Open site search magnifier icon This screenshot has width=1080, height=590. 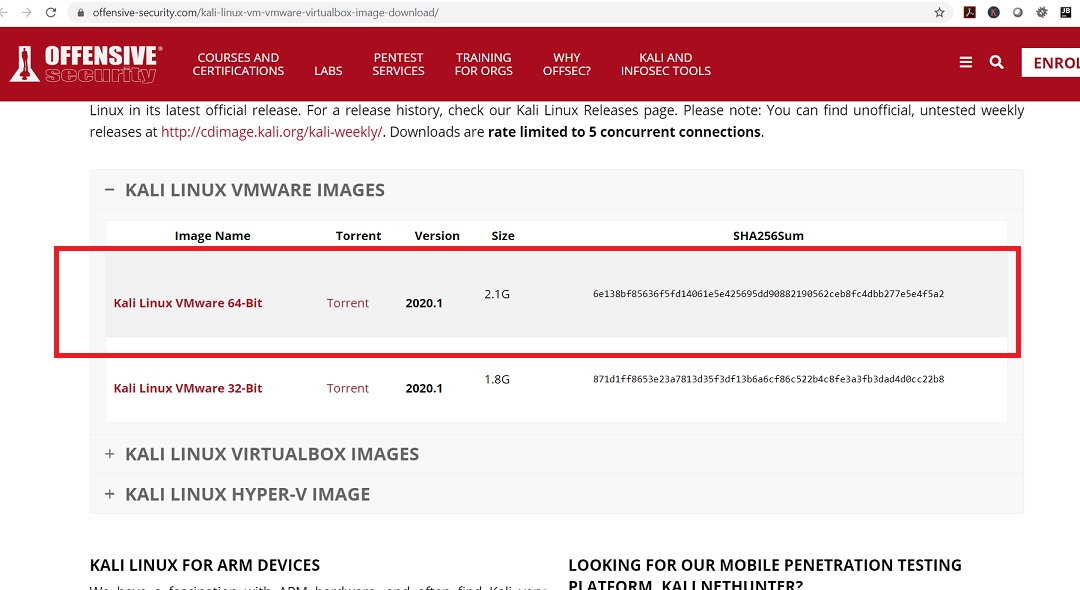pos(996,63)
